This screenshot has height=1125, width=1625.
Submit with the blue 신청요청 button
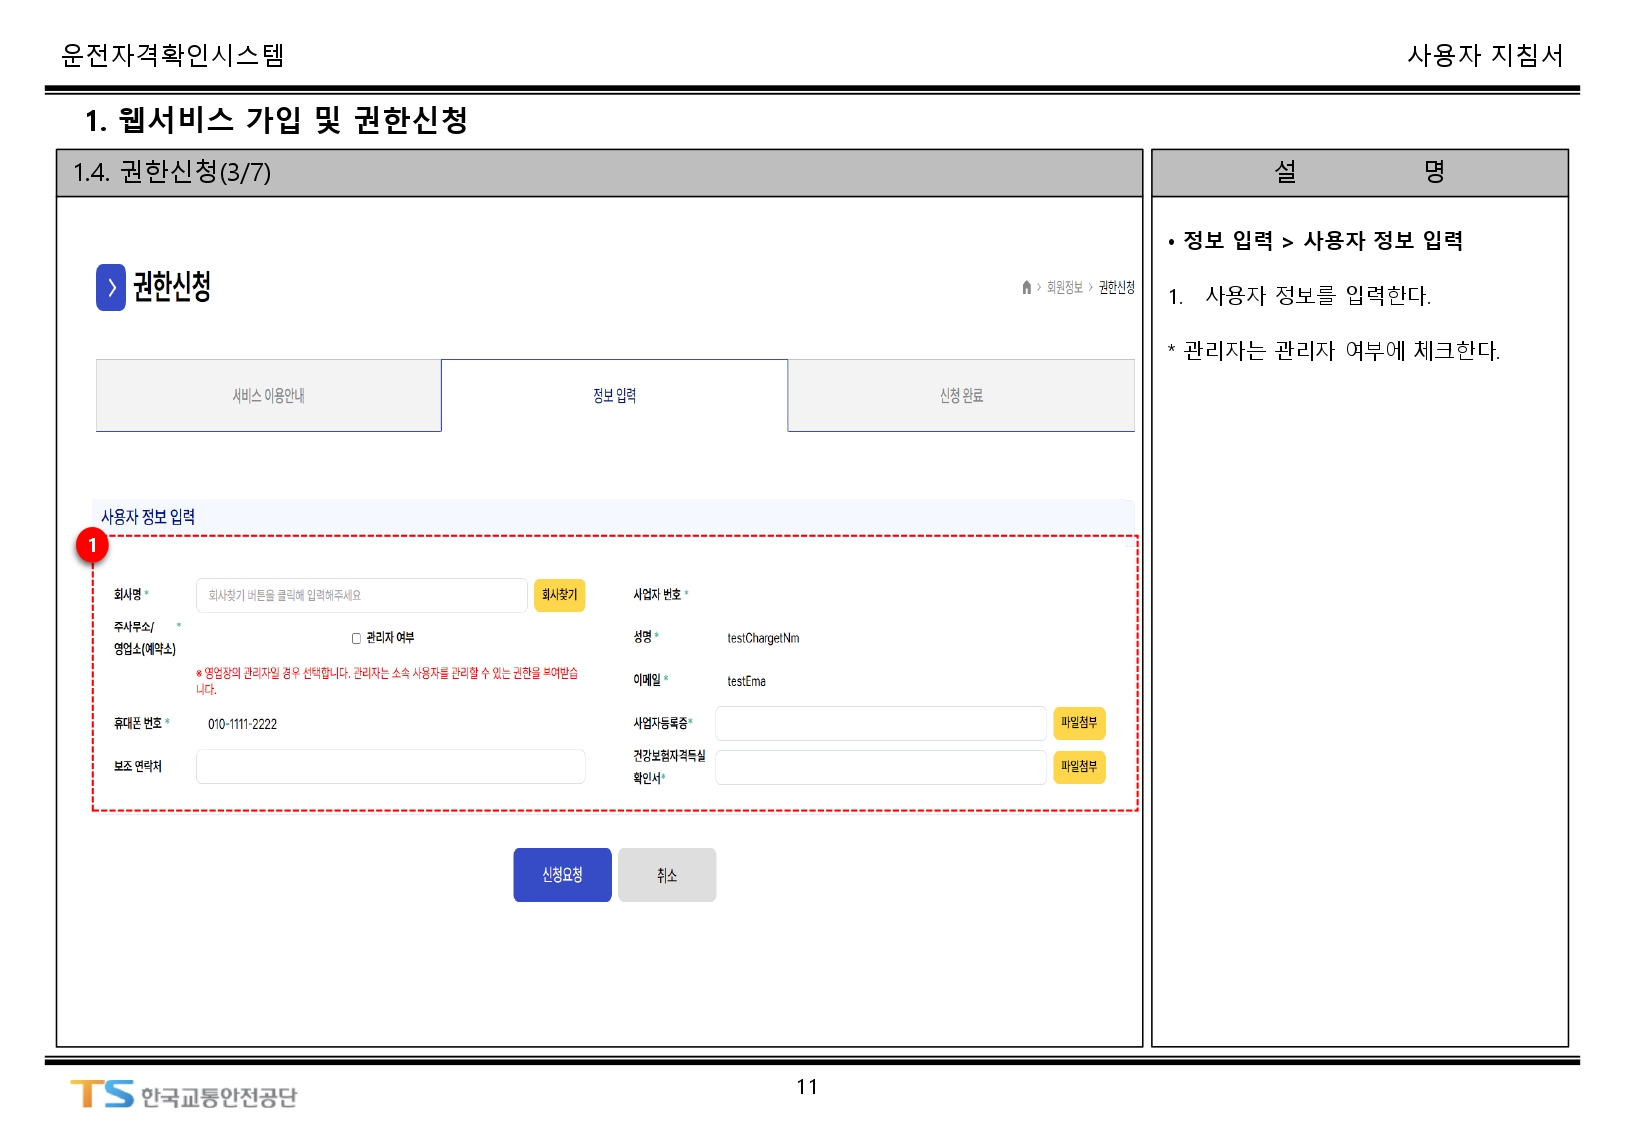tap(562, 875)
